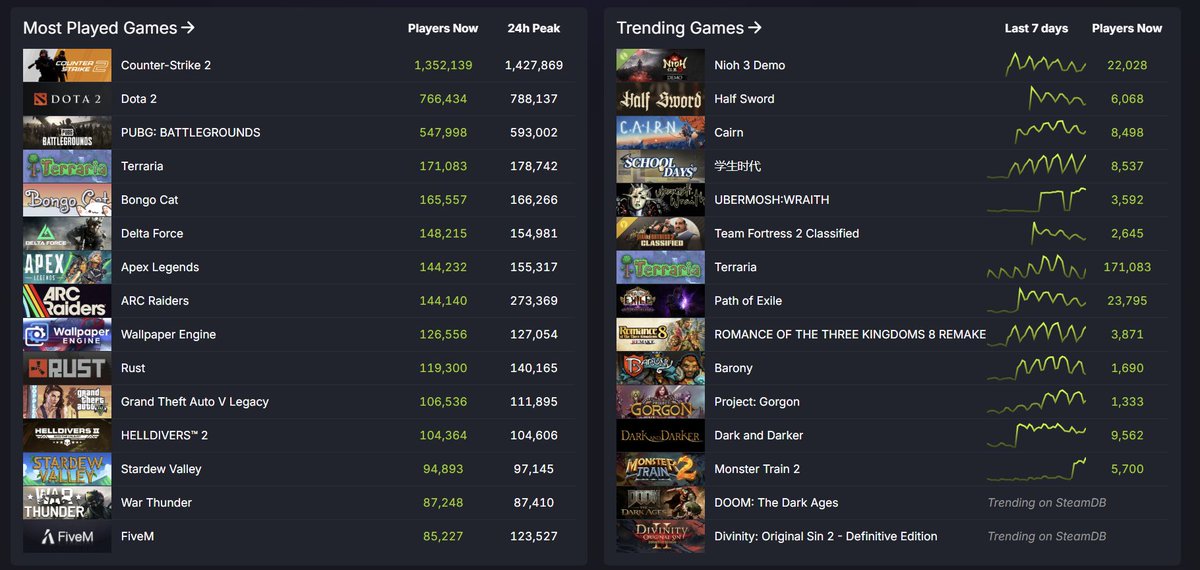Open the Stardew Valley name link
1200x570 pixels.
161,469
